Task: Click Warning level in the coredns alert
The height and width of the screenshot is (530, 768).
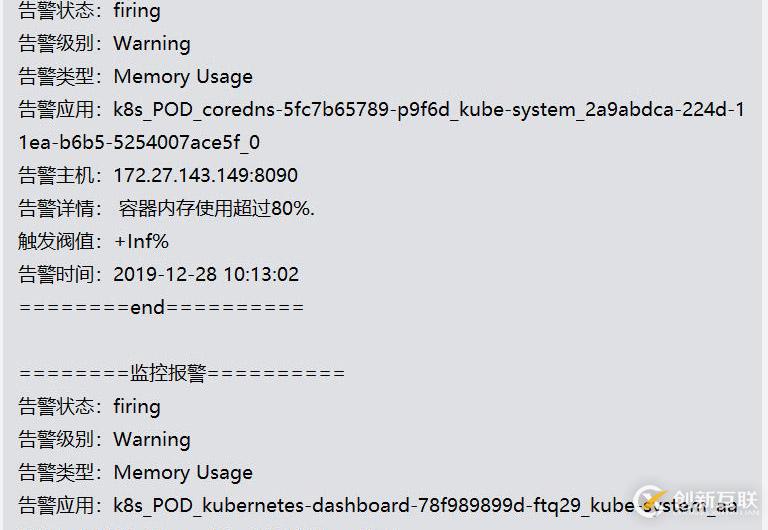Action: coord(152,43)
